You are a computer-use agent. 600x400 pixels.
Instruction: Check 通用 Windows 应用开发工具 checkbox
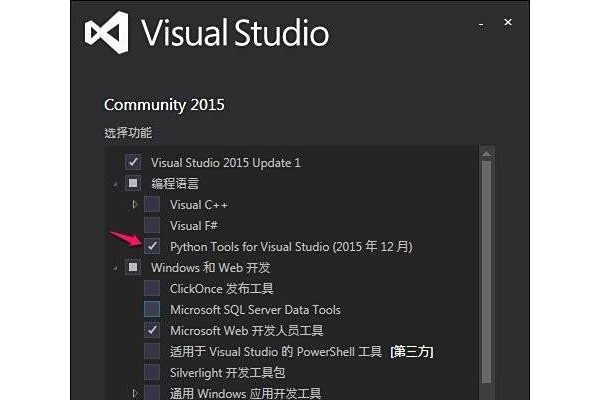(152, 393)
